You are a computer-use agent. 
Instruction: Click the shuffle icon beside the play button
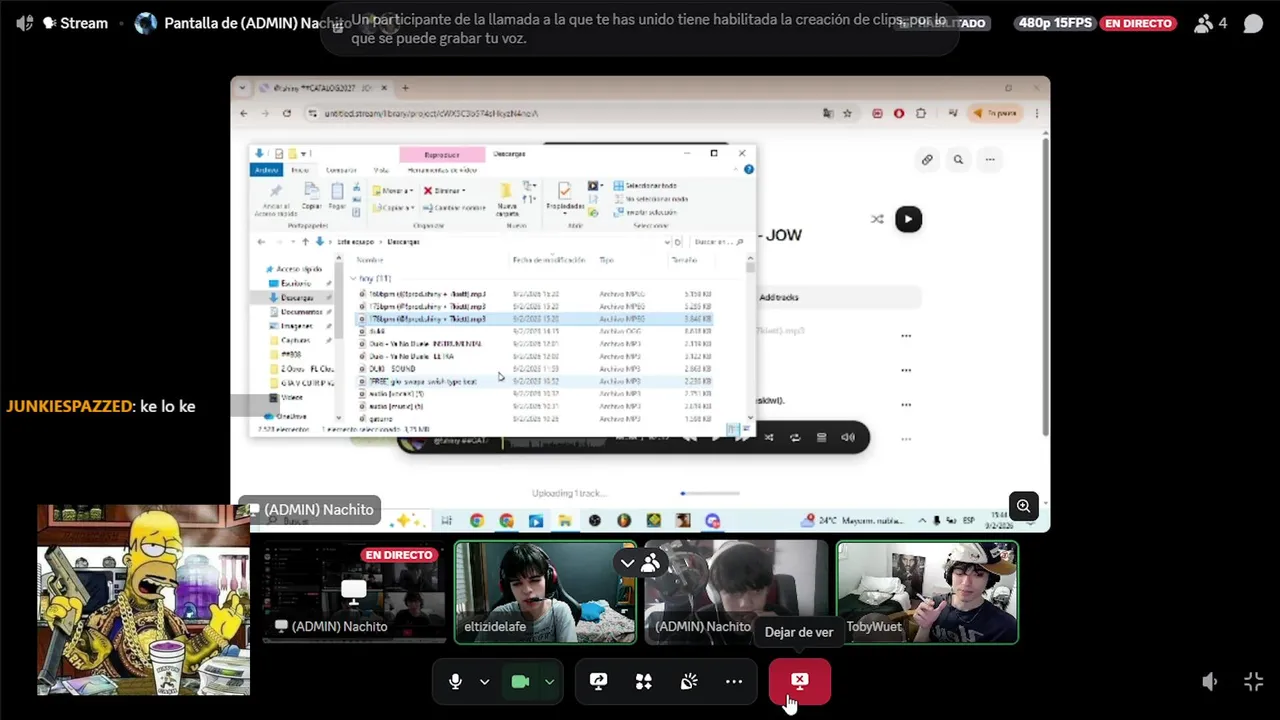(877, 219)
